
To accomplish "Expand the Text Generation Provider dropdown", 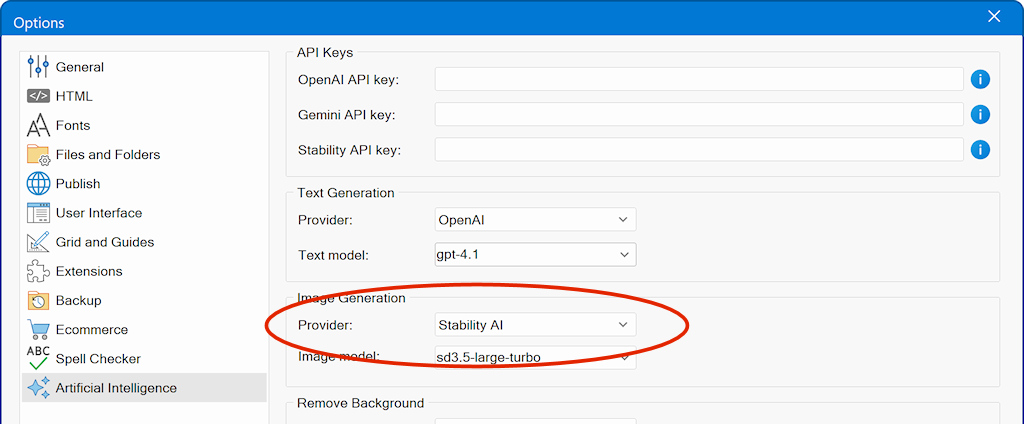I will (535, 219).
